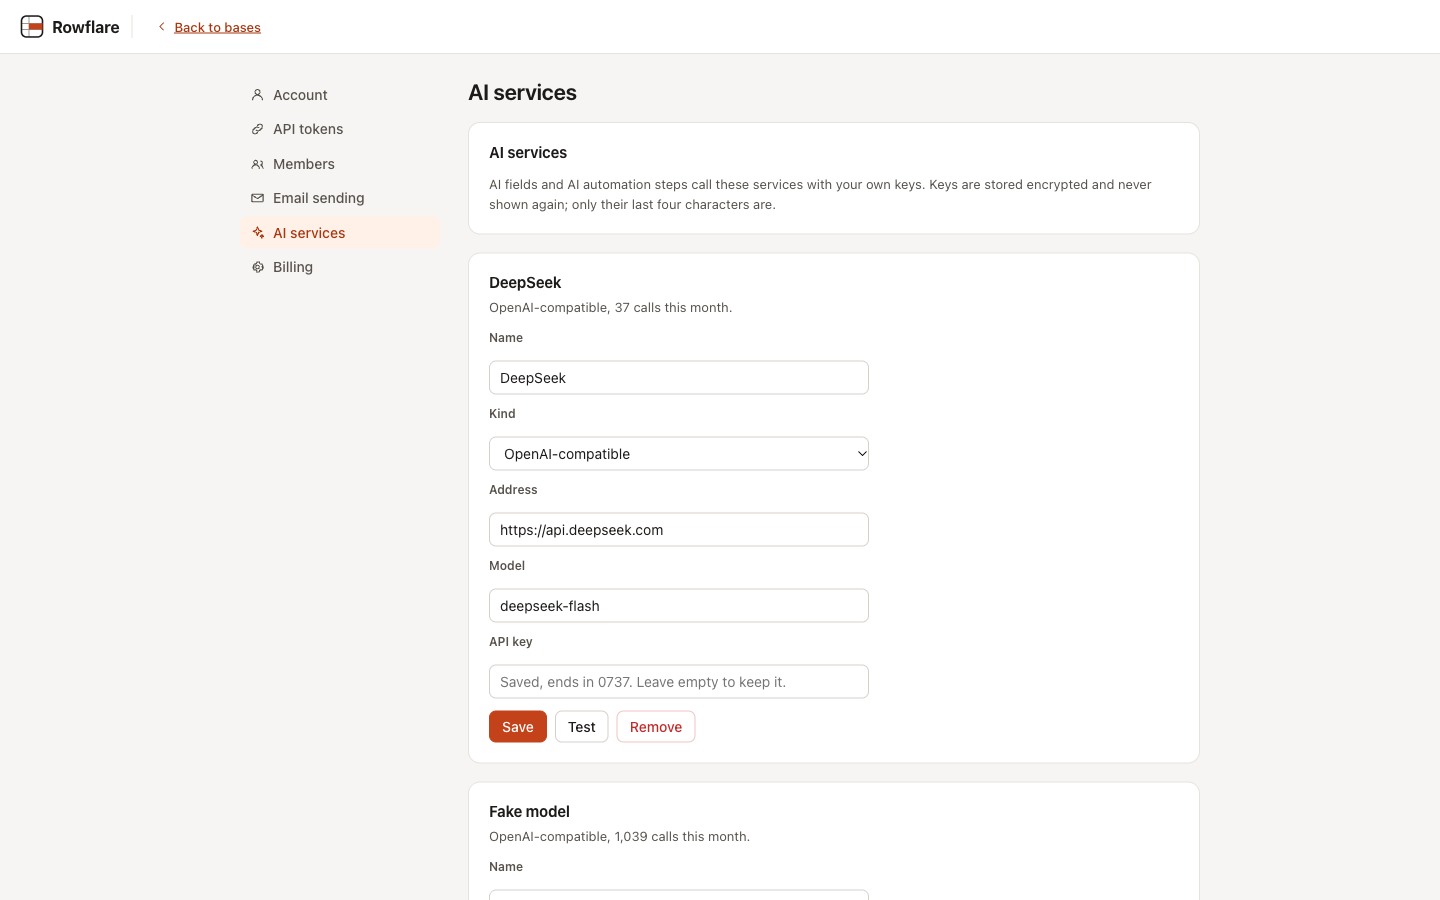Open the Account settings page
Screen dimensions: 1440x900
pyautogui.click(x=340, y=95)
